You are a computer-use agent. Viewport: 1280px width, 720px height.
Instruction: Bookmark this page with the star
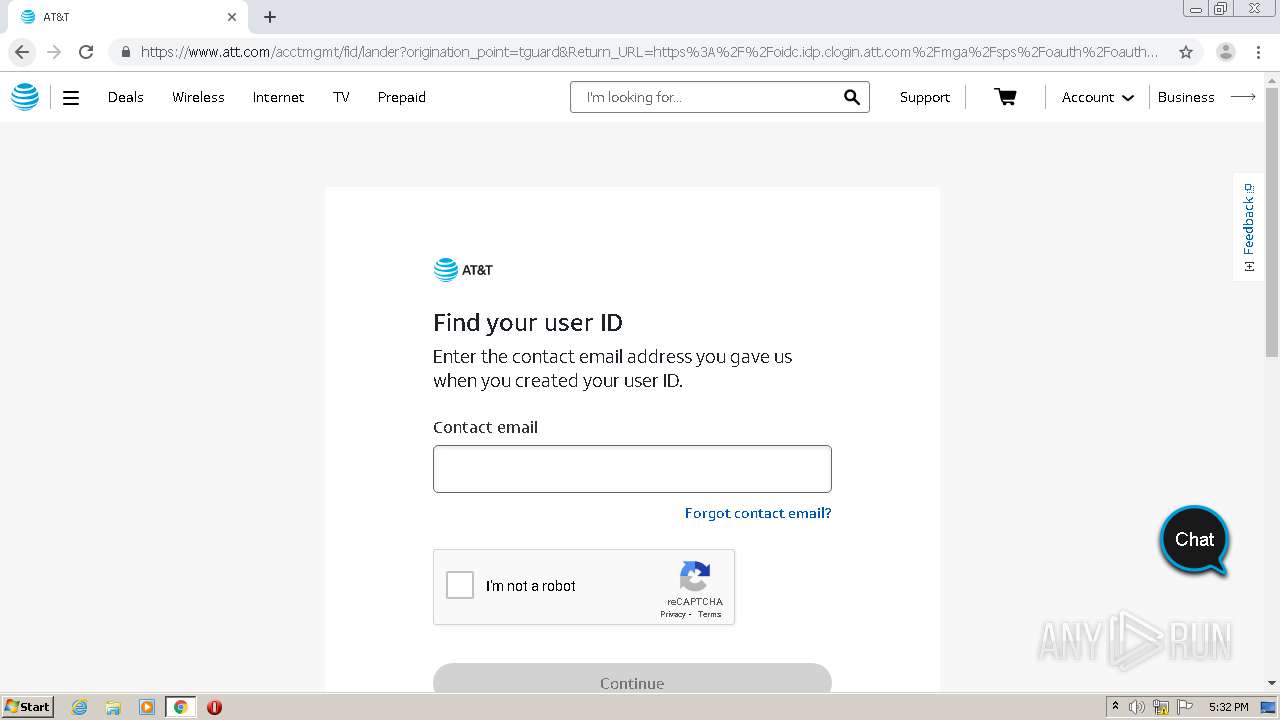[x=1186, y=52]
